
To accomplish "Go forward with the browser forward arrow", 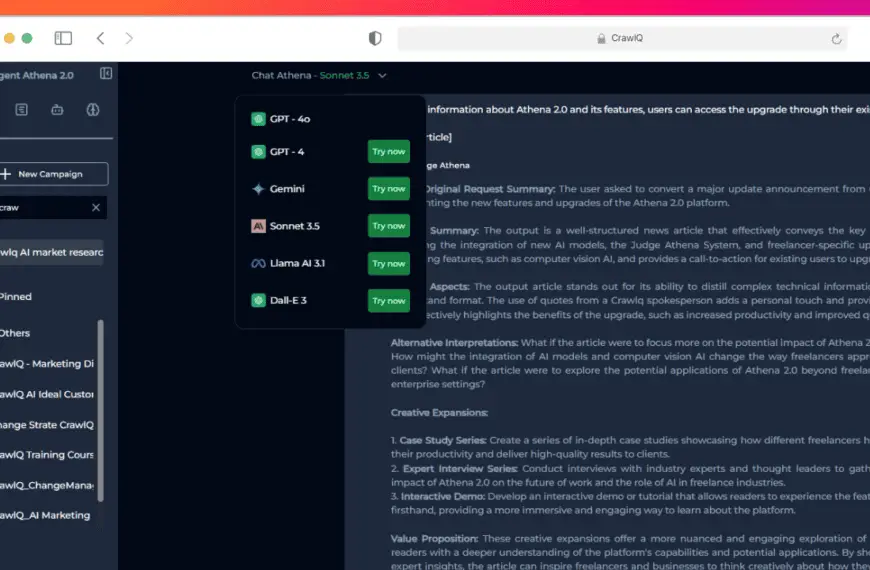I will coord(129,38).
